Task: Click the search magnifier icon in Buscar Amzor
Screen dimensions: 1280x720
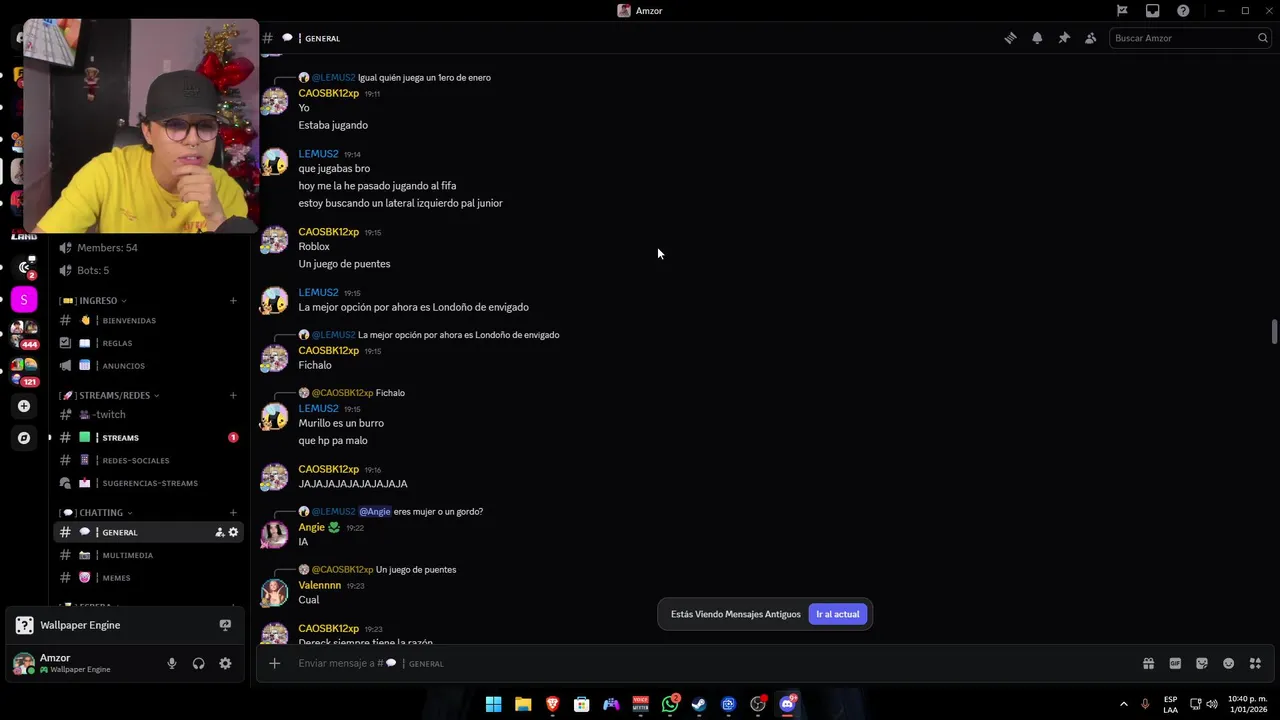Action: click(1263, 38)
